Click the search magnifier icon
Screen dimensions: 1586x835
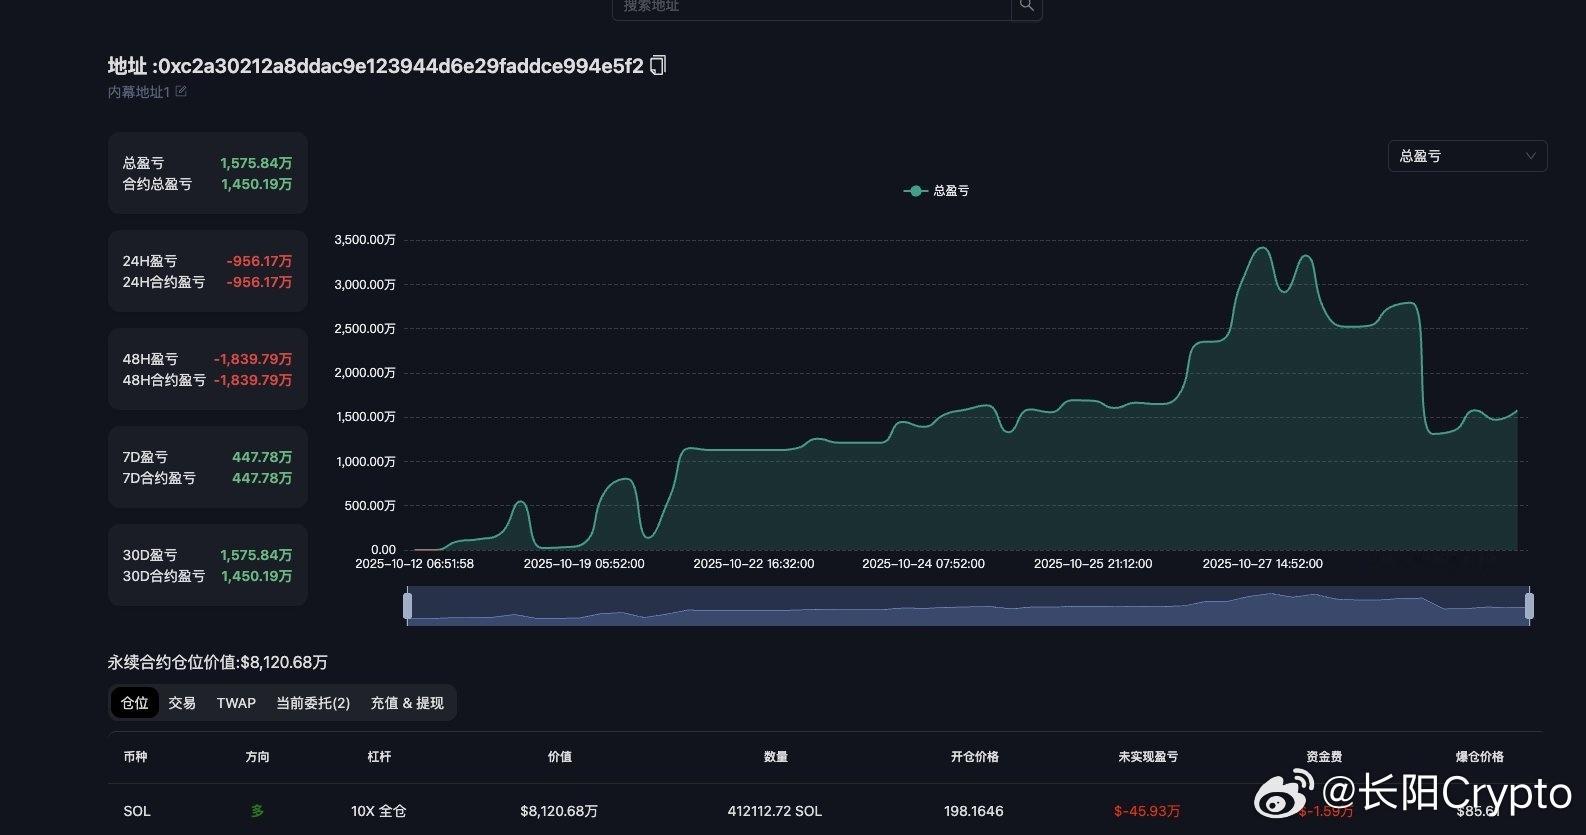pyautogui.click(x=1026, y=6)
